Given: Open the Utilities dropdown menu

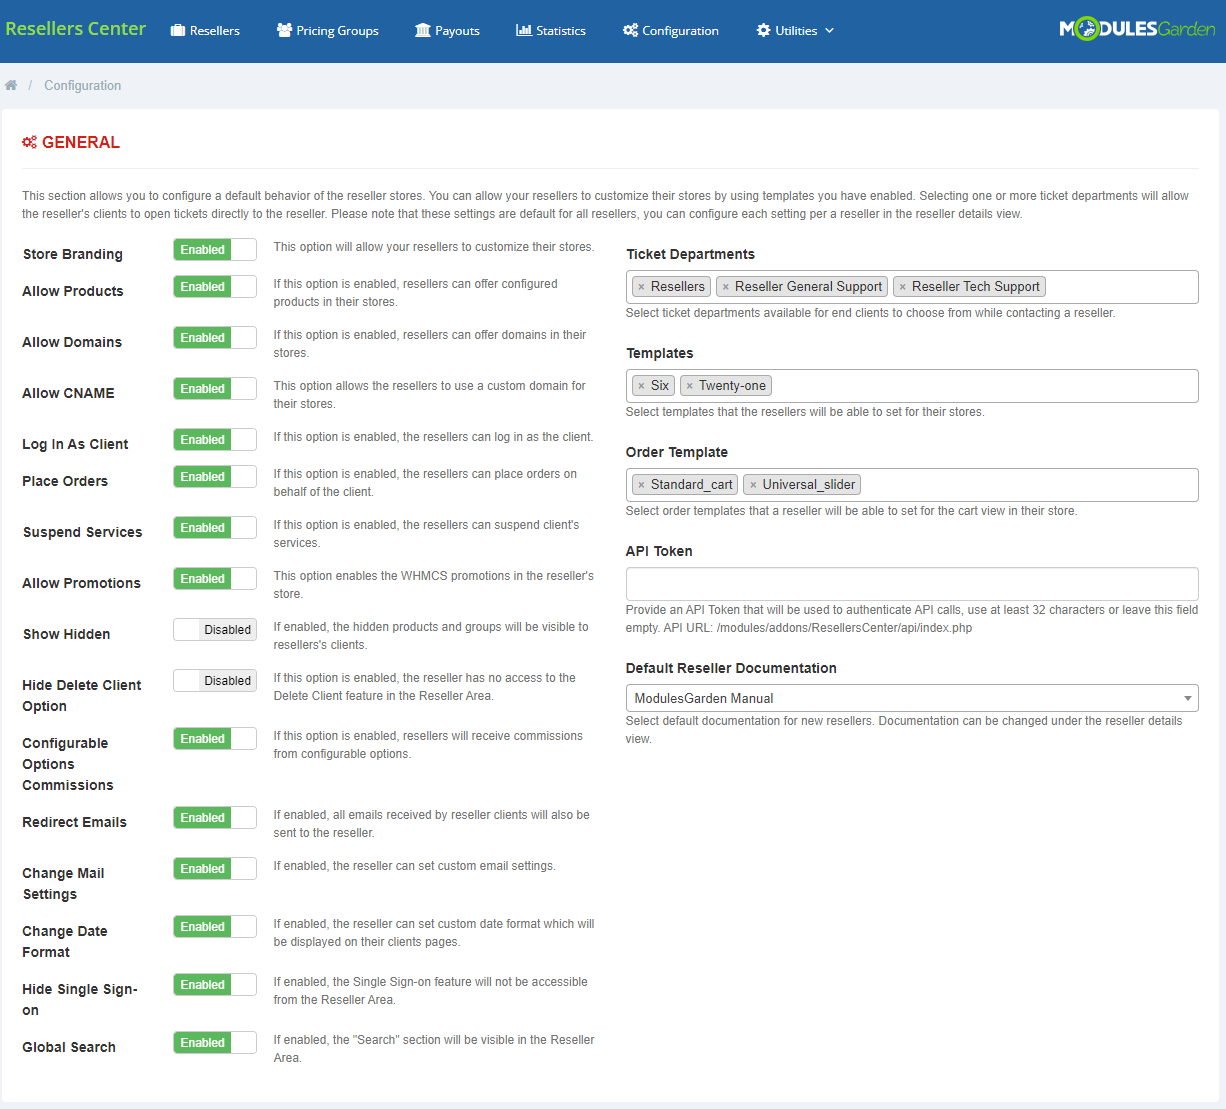Looking at the screenshot, I should click(795, 31).
